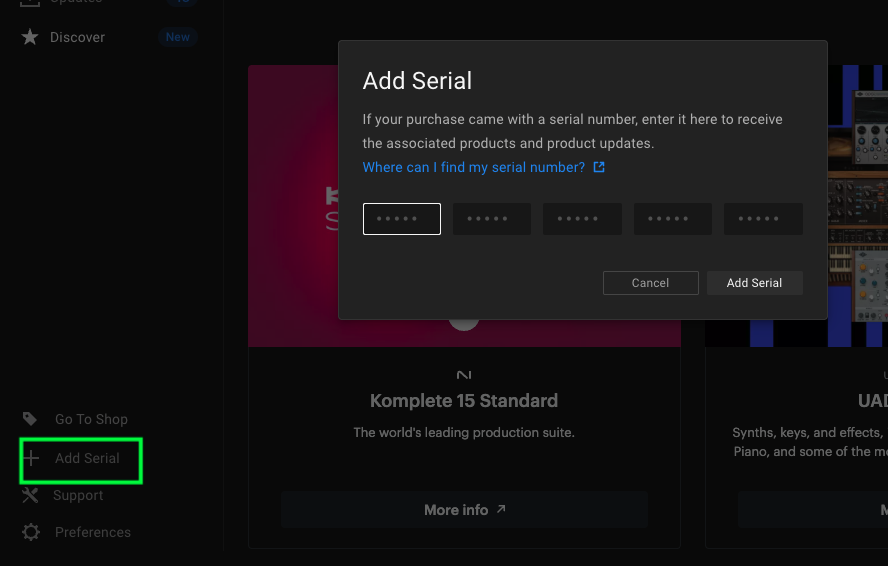Click the external-link icon after serial number help
The height and width of the screenshot is (566, 888).
point(599,167)
